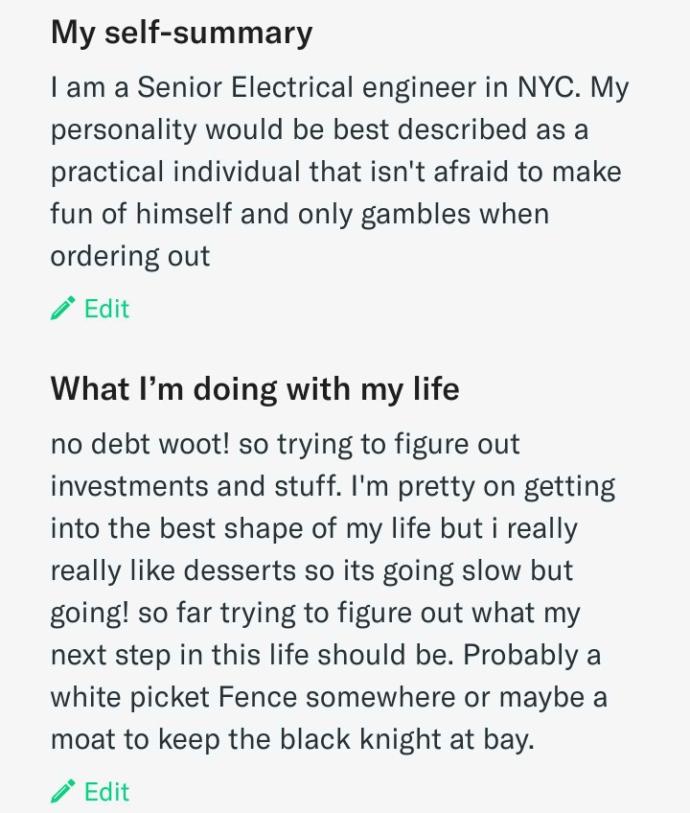Viewport: 690px width, 813px height.
Task: Click the word 'moat' in the last line
Action: [82, 739]
